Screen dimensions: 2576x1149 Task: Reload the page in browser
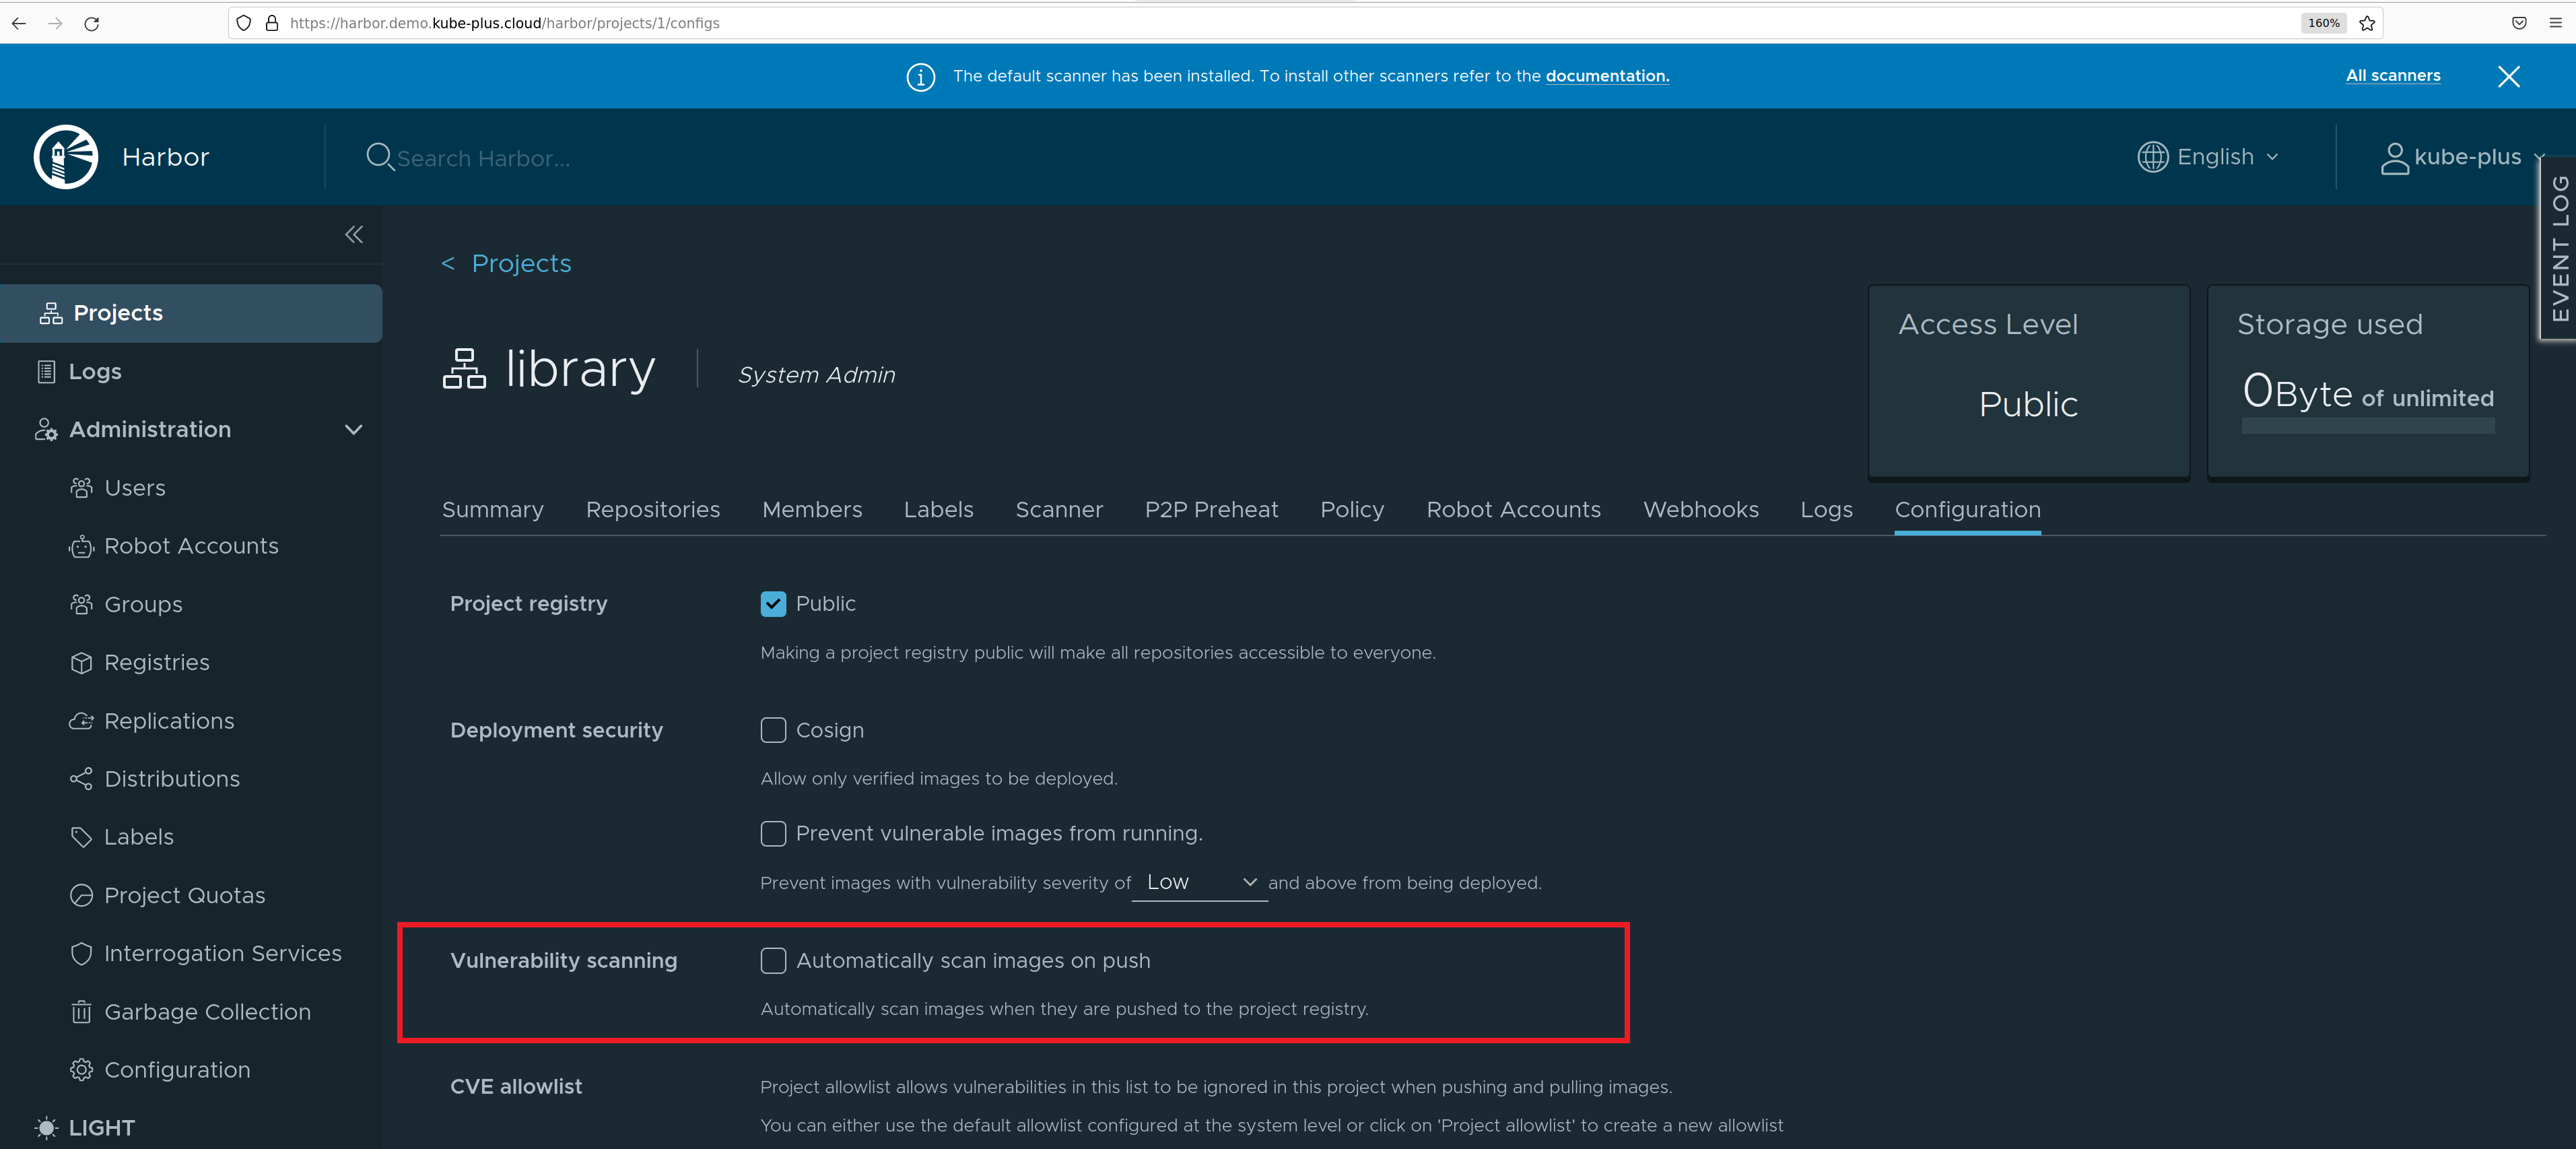tap(91, 23)
